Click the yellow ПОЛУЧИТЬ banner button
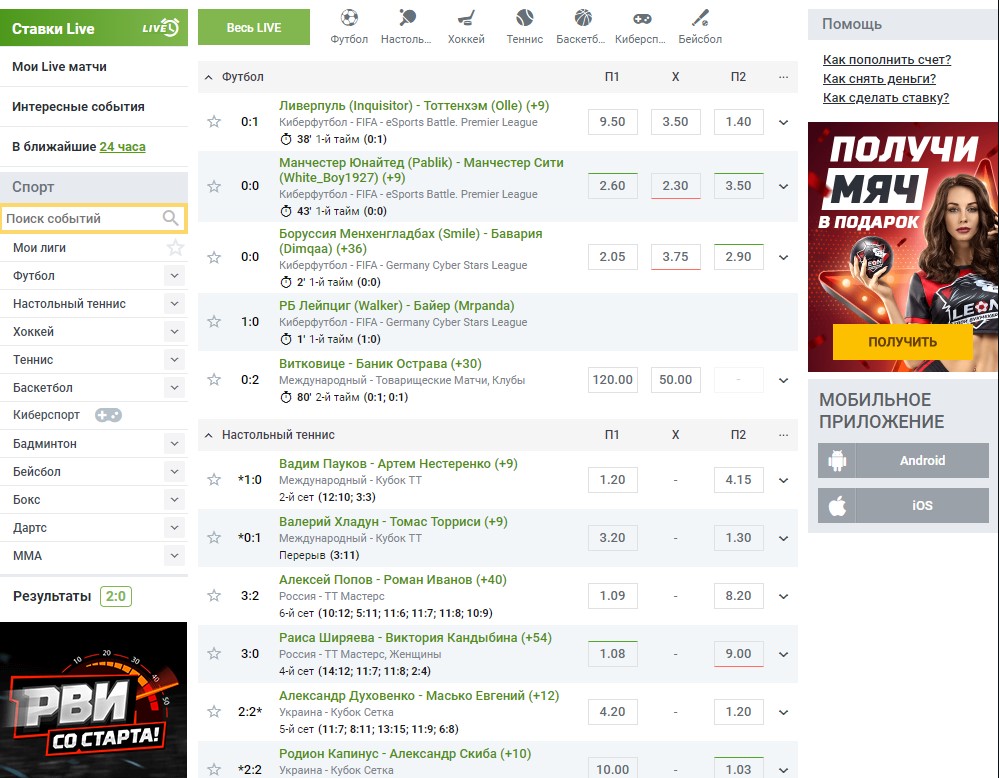999x778 pixels. tap(902, 342)
